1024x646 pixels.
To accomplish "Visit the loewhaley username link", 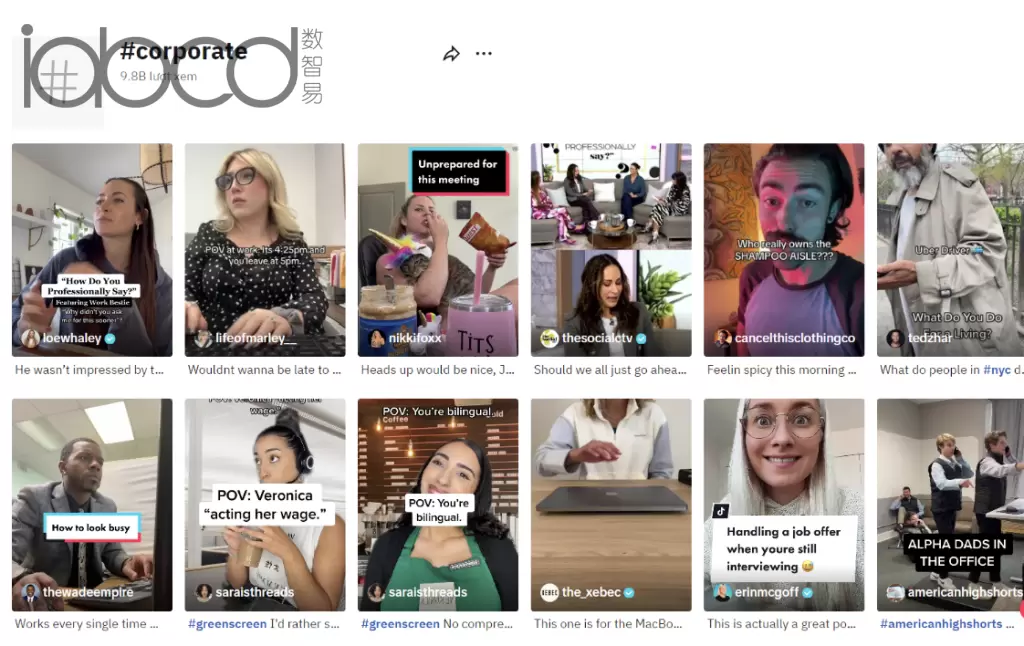I will (x=72, y=338).
